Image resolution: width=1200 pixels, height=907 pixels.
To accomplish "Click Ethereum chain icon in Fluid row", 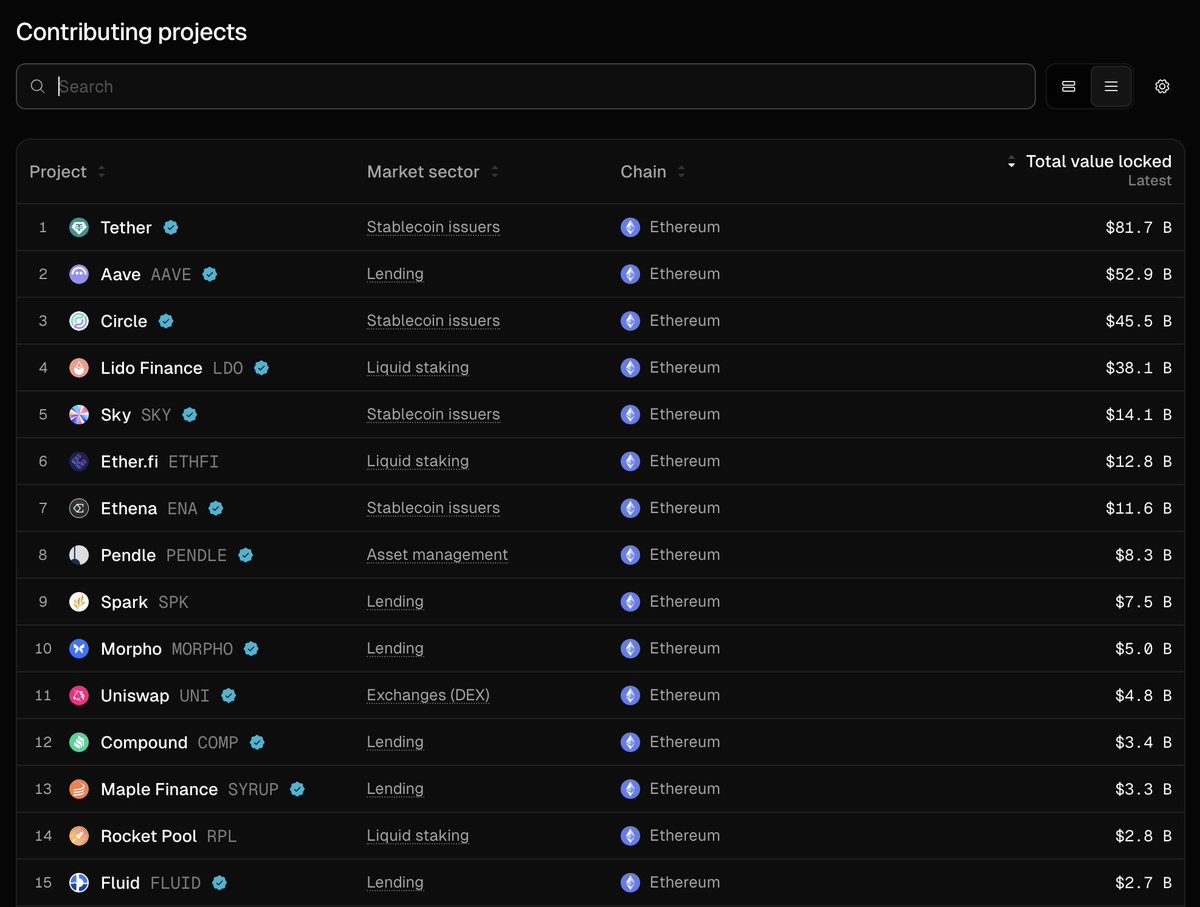I will point(630,882).
